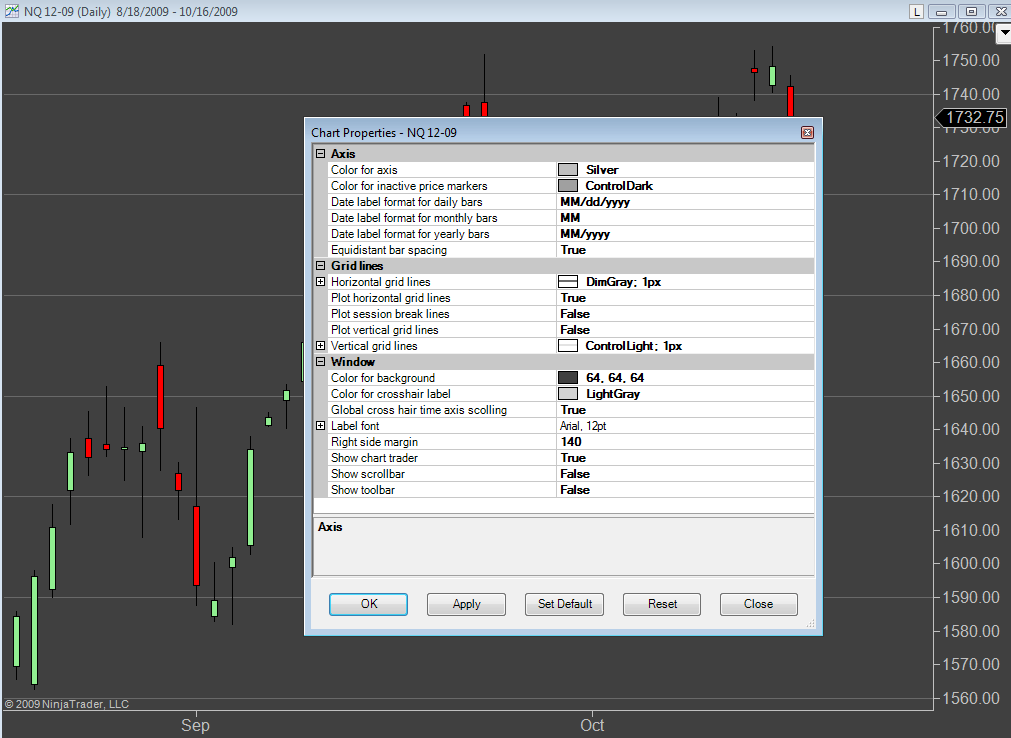The image size is (1011, 738).
Task: Click the Close button in dialog
Action: [x=758, y=604]
